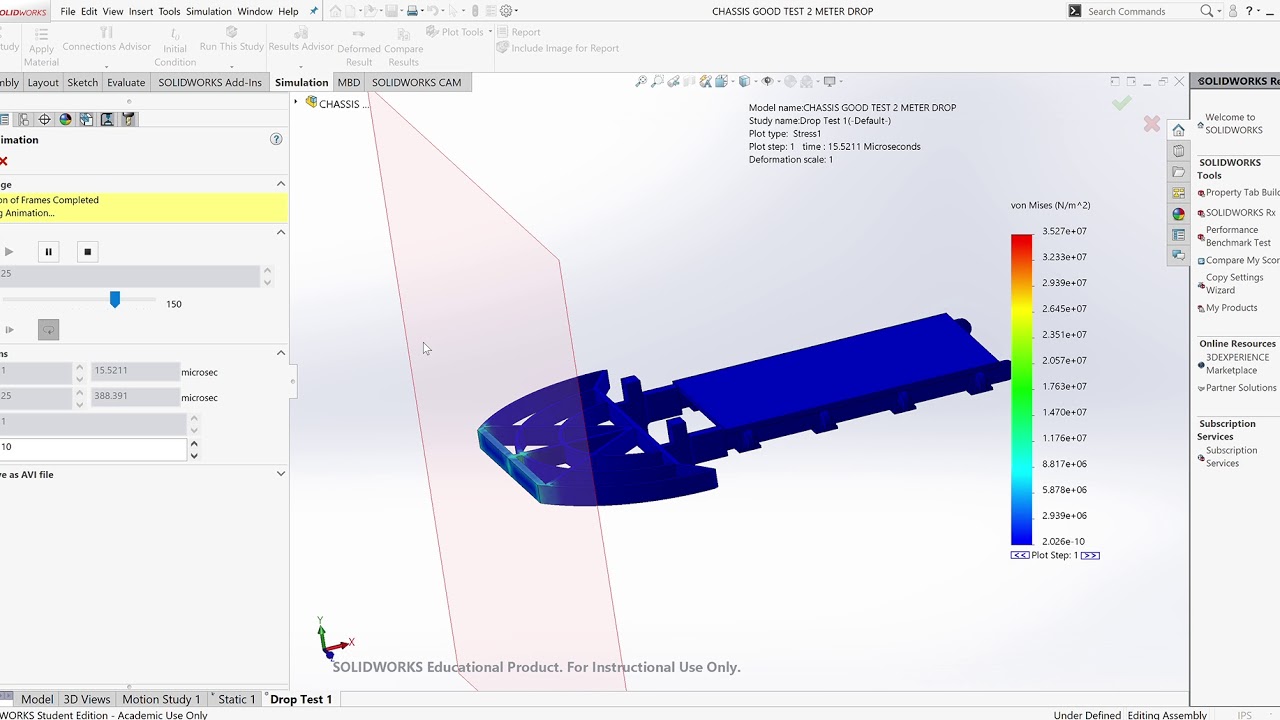Expand the Save as AVI file section
The image size is (1280, 720).
click(x=281, y=474)
